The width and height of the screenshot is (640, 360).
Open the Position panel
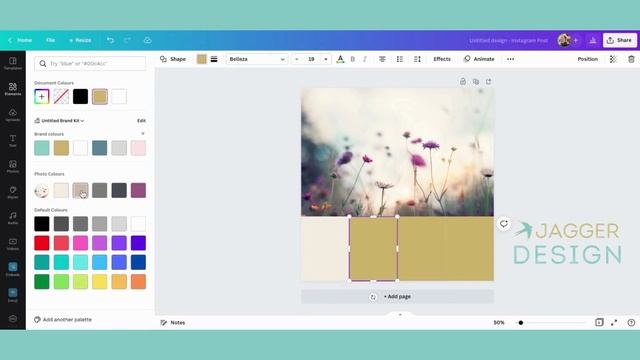tap(588, 59)
